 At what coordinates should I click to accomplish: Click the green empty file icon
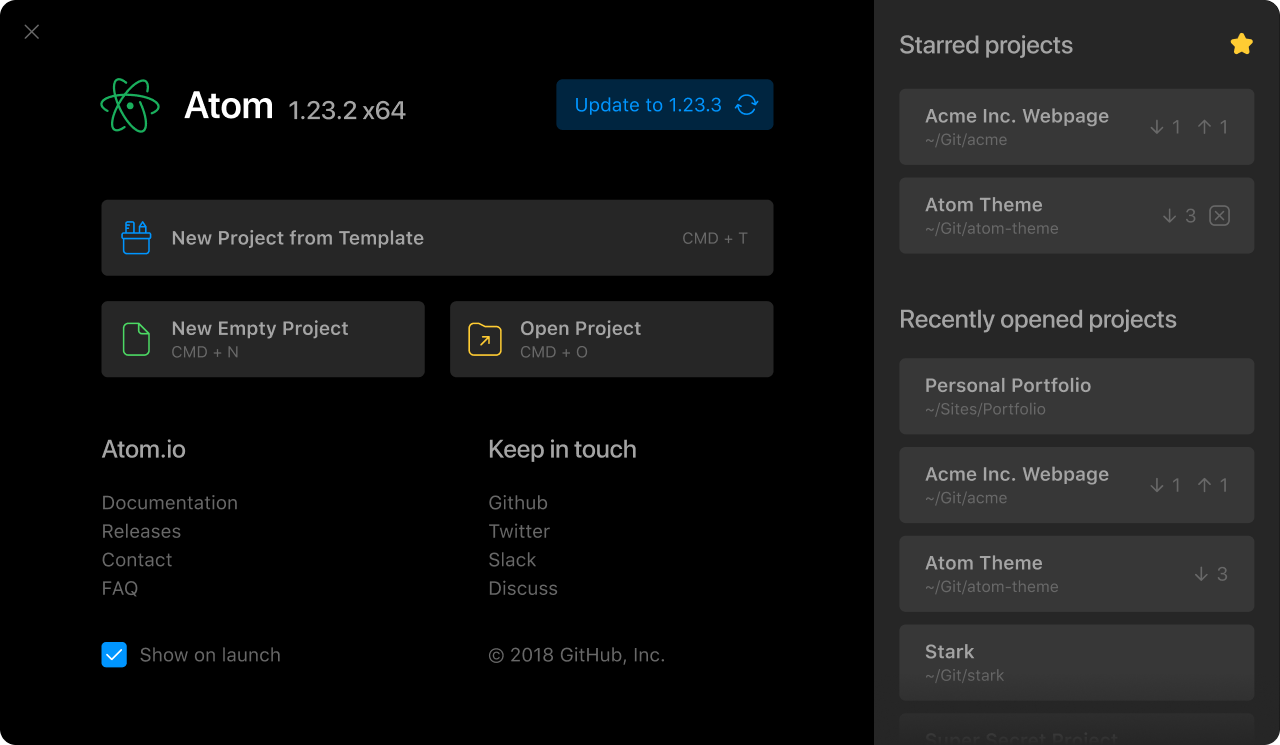click(x=136, y=339)
